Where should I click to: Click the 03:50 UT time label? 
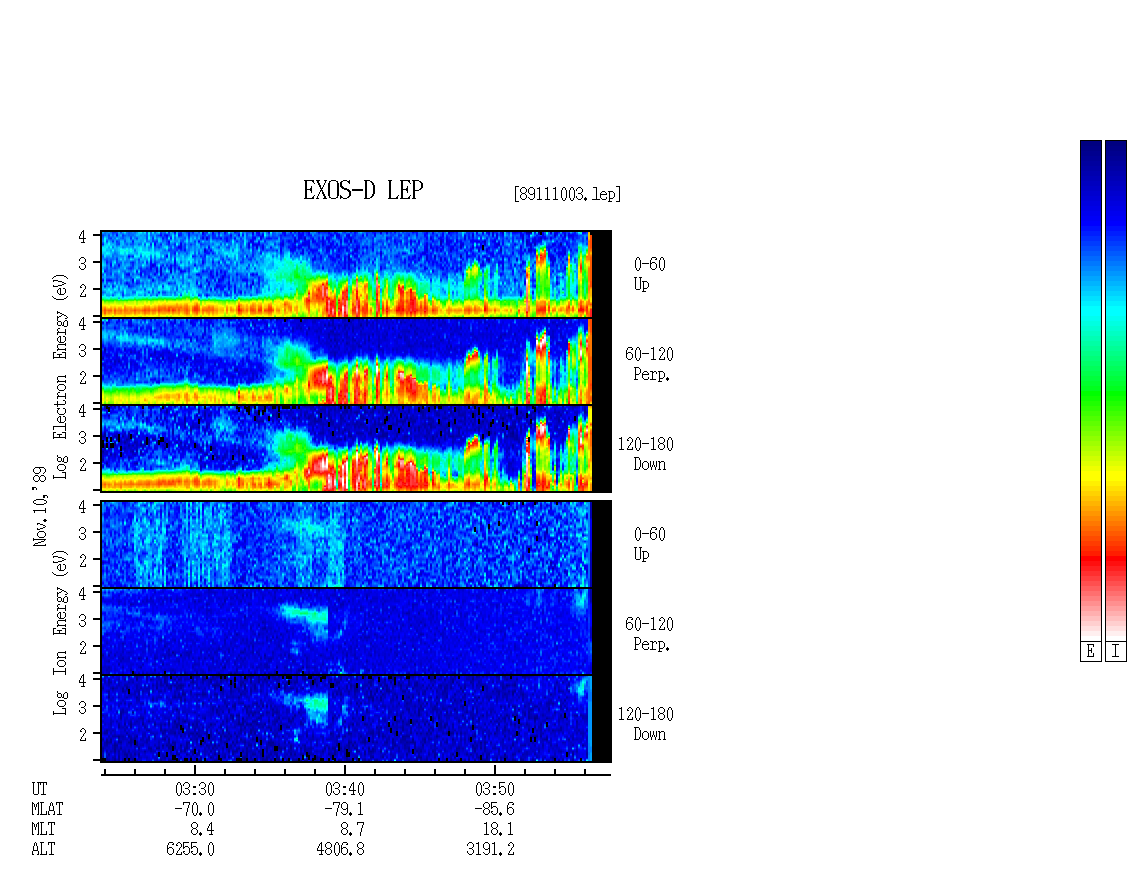point(494,789)
